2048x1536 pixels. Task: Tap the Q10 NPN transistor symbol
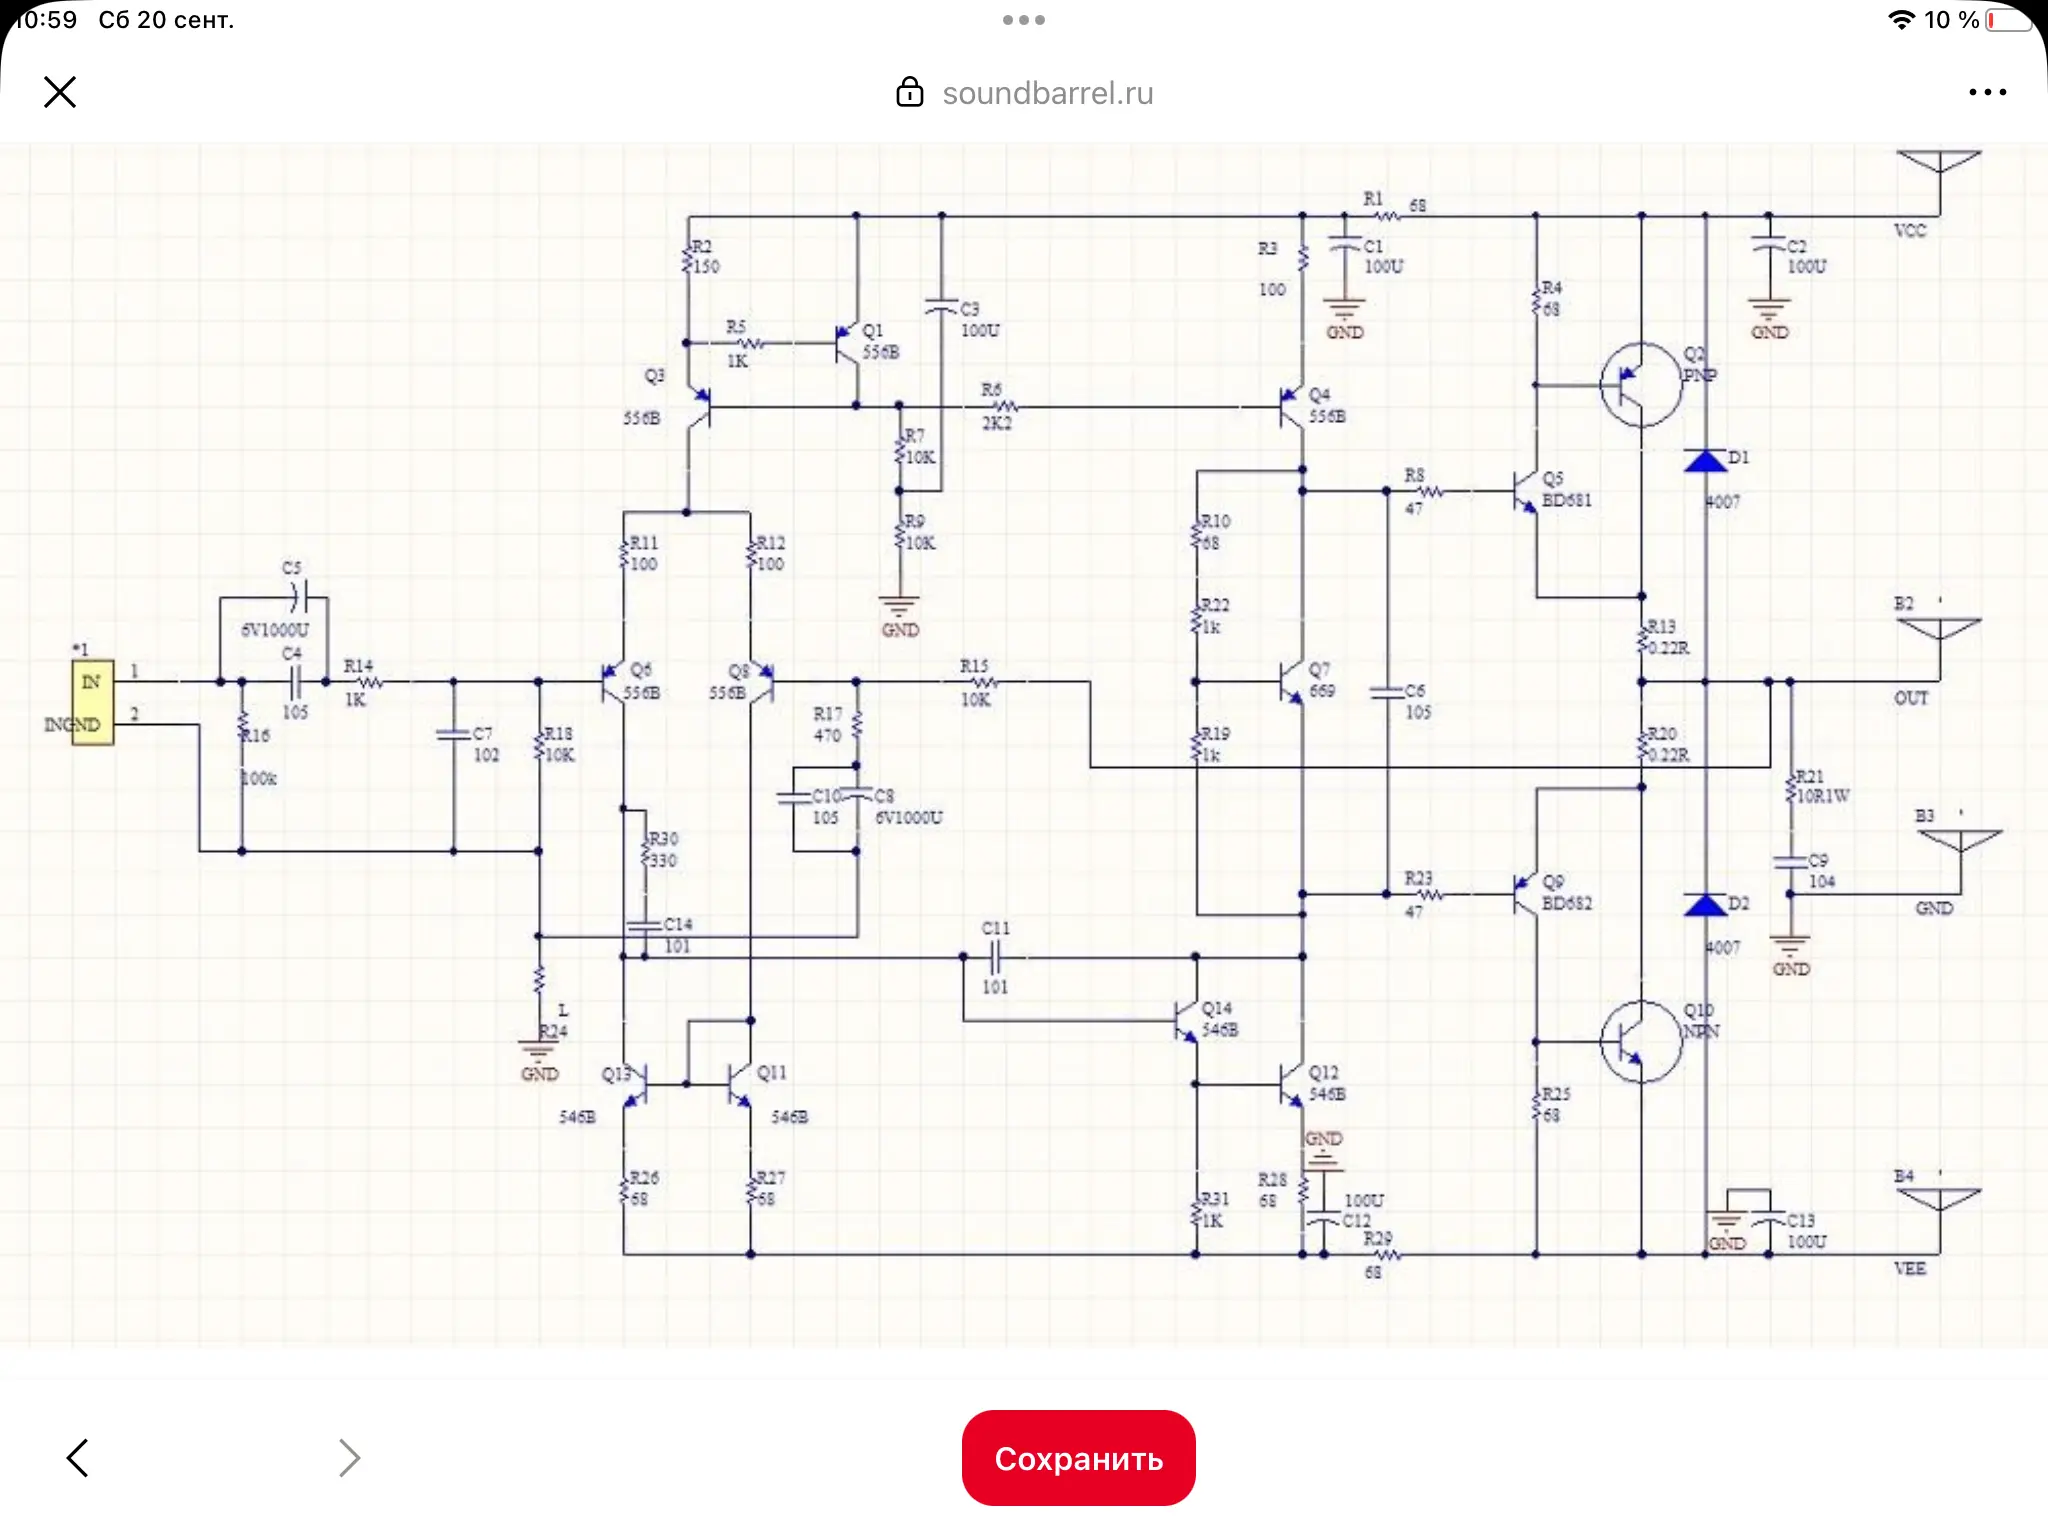pos(1640,1042)
